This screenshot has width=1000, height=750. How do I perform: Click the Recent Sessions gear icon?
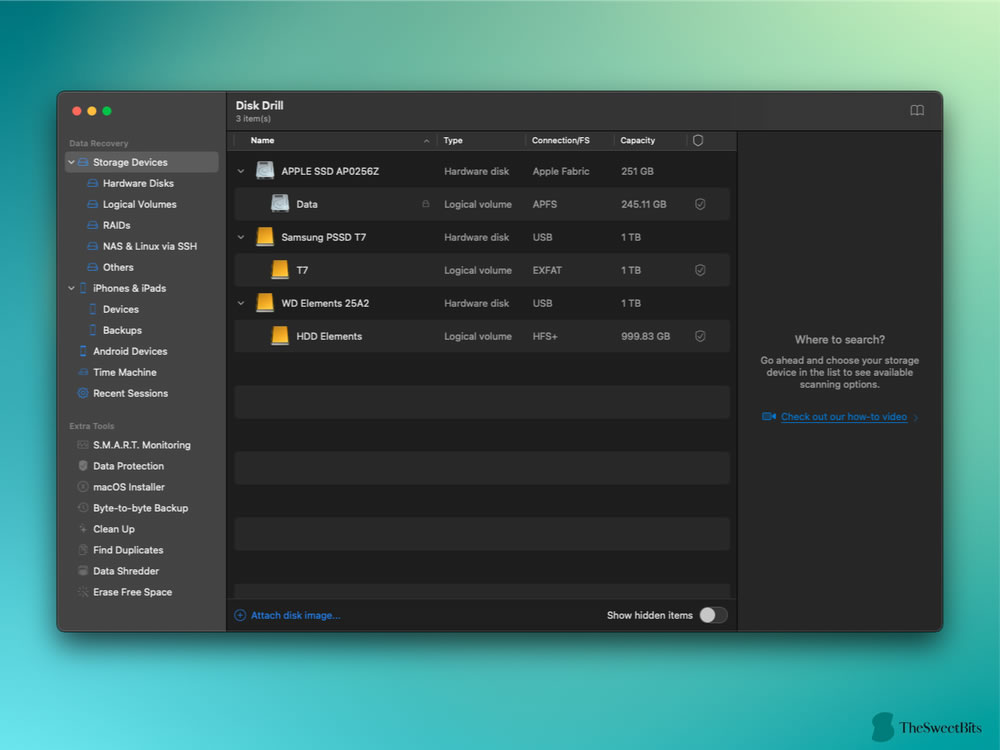83,393
